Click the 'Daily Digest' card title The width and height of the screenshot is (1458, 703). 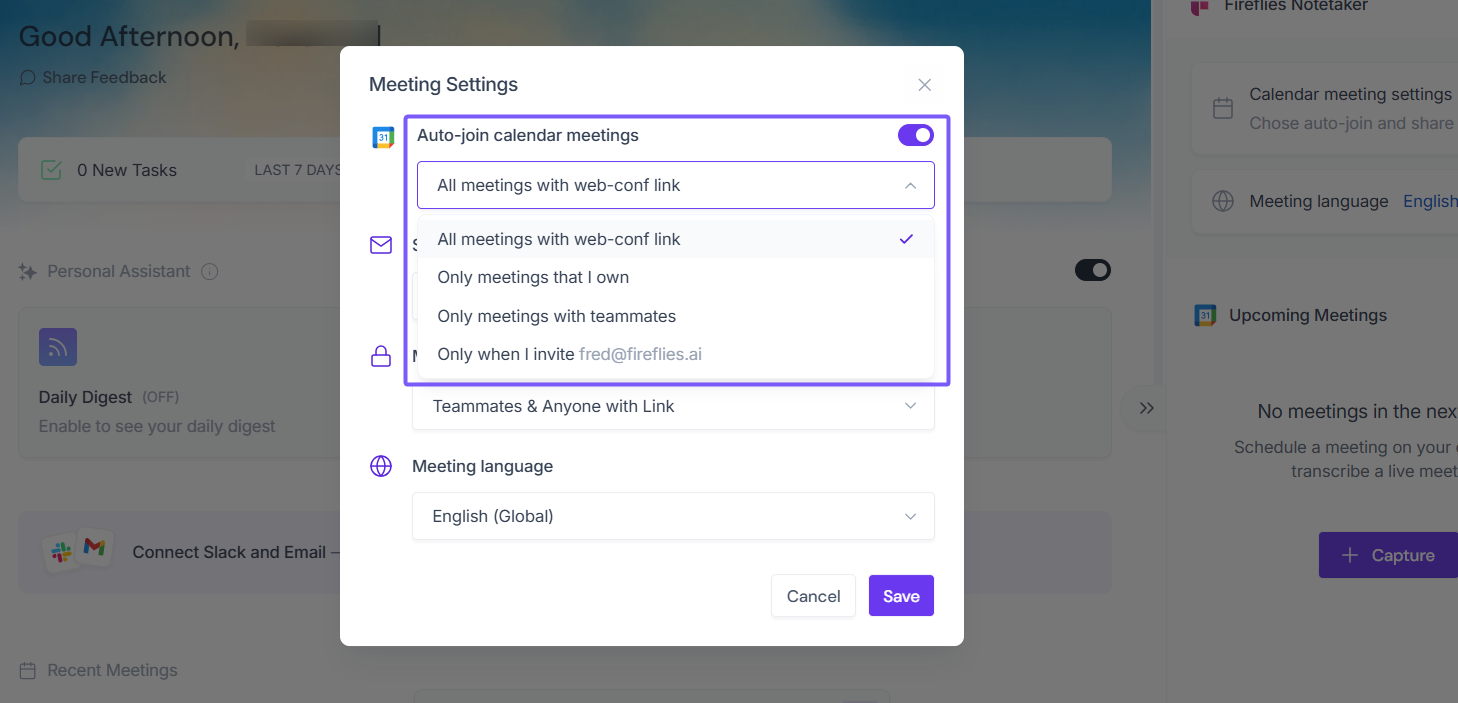(x=86, y=397)
